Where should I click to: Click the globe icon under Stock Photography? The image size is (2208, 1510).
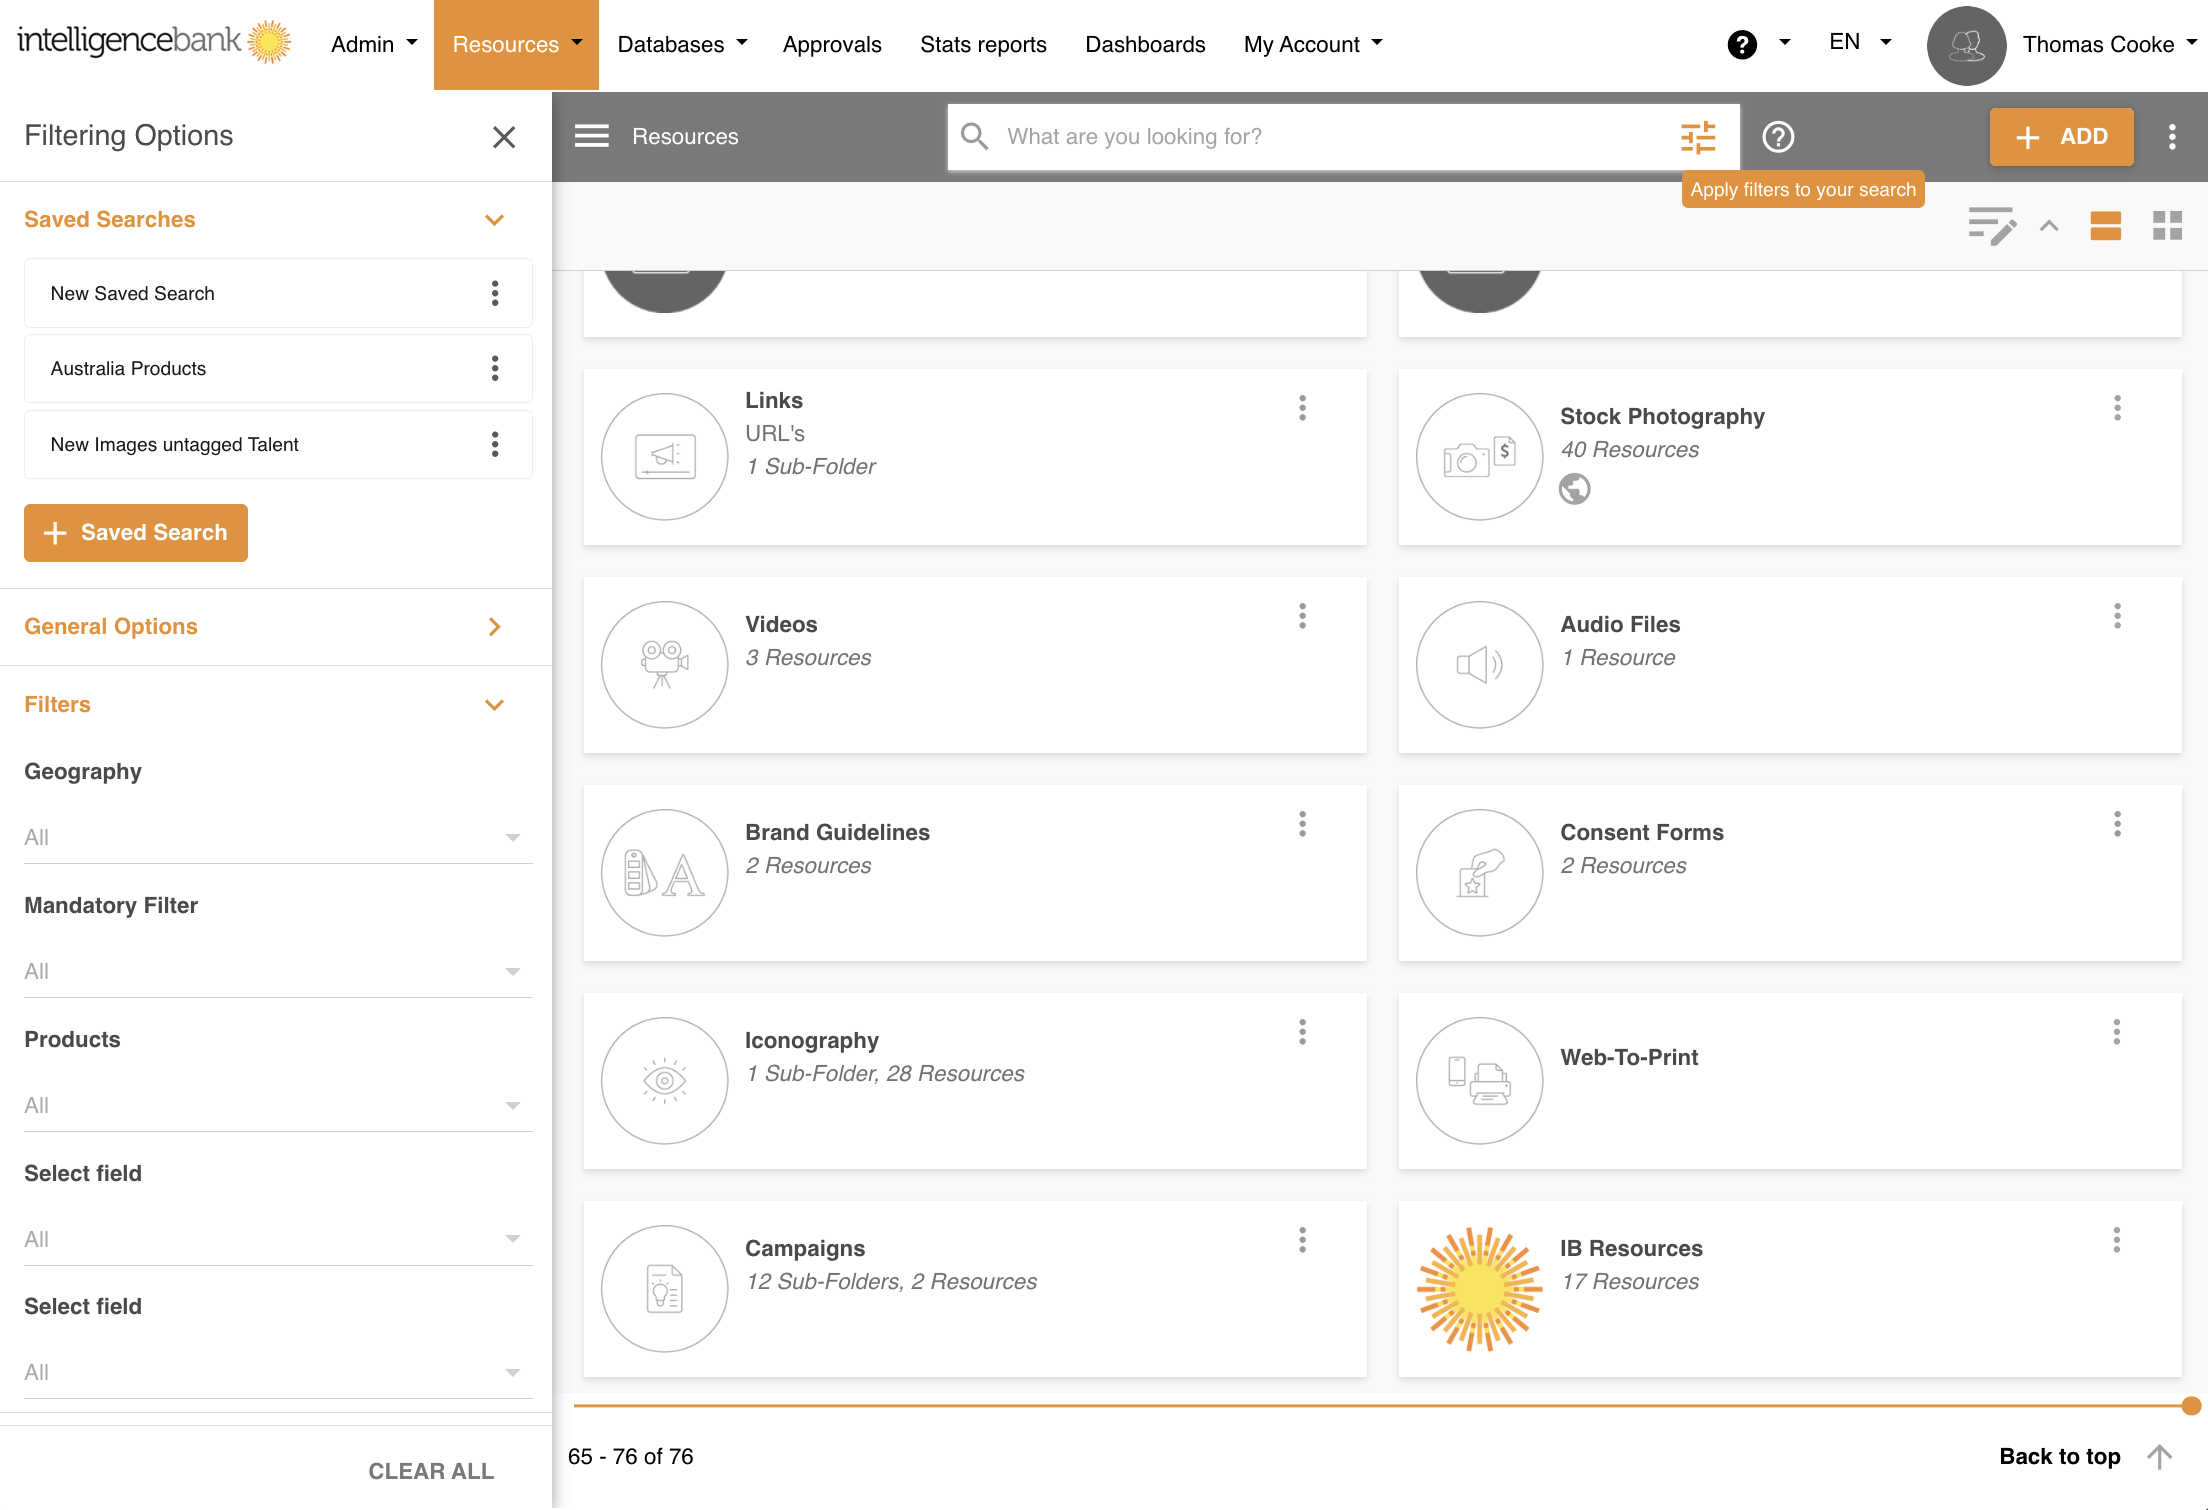tap(1574, 489)
